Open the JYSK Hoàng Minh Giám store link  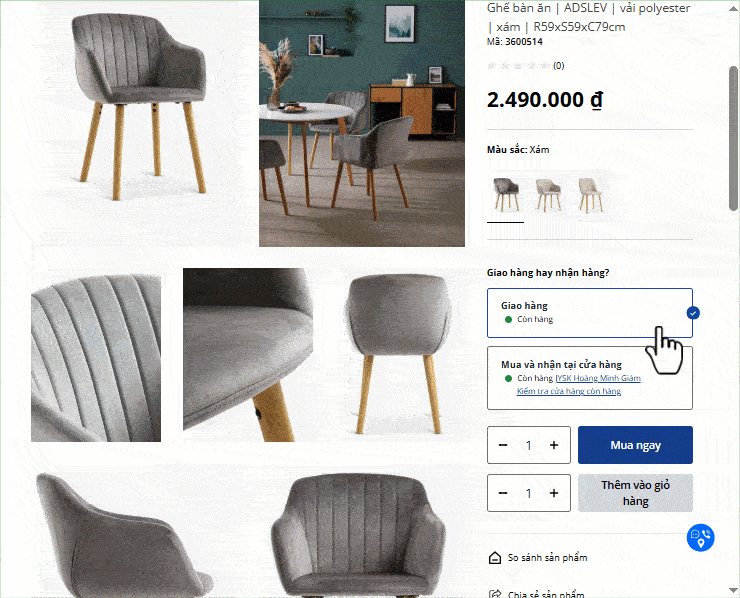point(598,378)
